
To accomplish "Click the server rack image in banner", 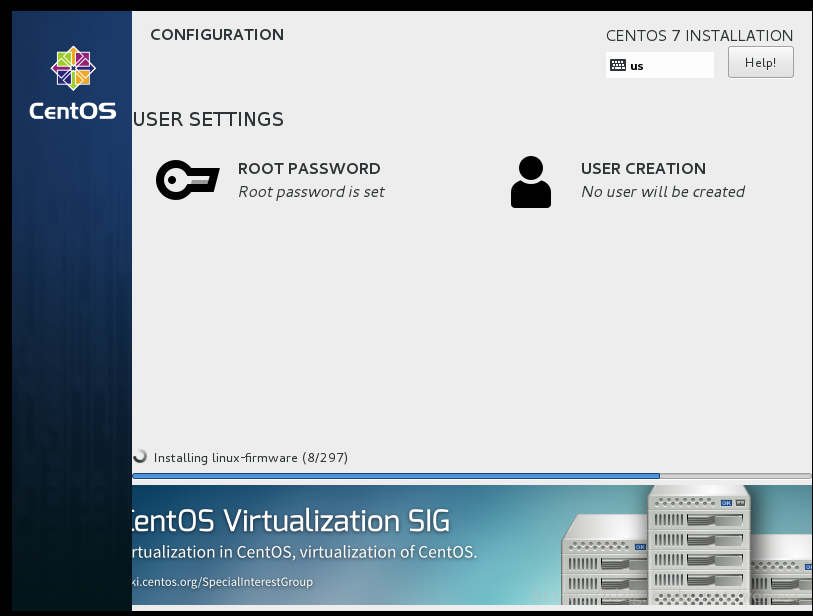I will pyautogui.click(x=686, y=545).
